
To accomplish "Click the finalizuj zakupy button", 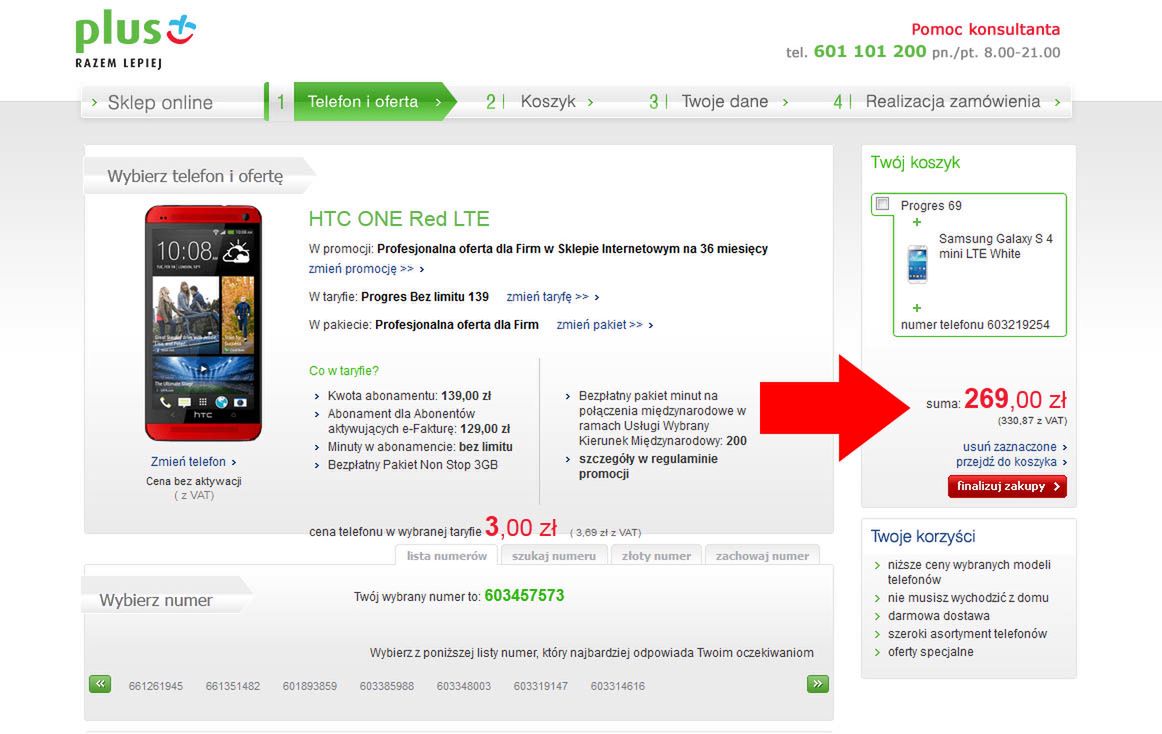I will pyautogui.click(x=1007, y=486).
